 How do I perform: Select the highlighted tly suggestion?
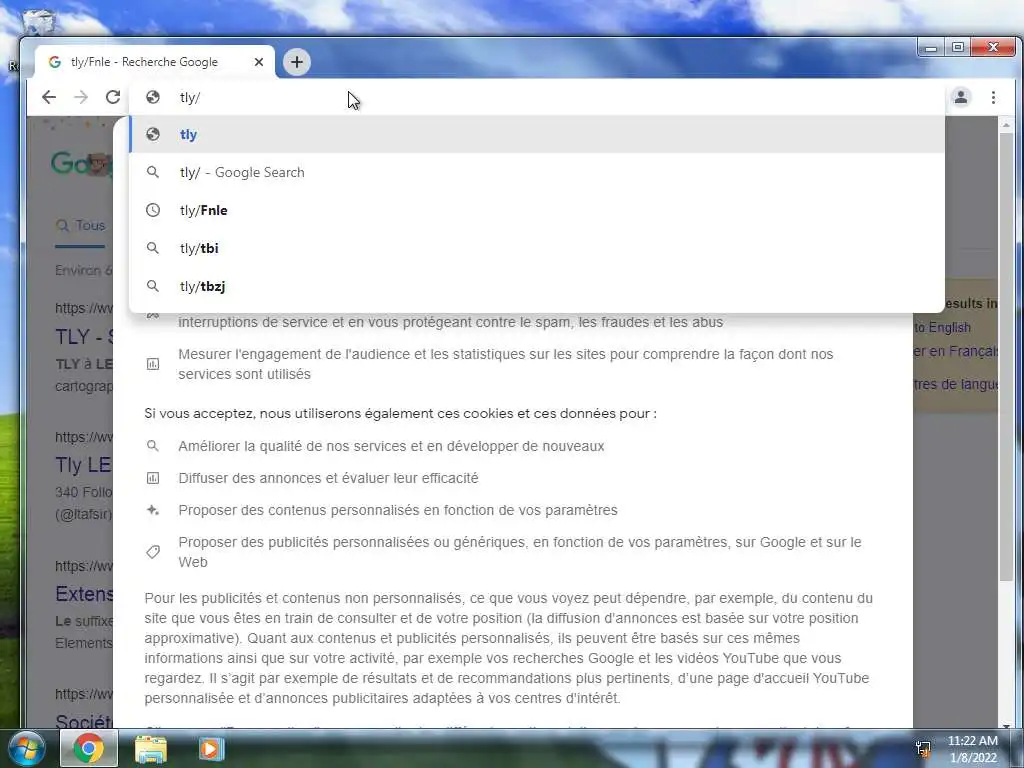tap(537, 135)
